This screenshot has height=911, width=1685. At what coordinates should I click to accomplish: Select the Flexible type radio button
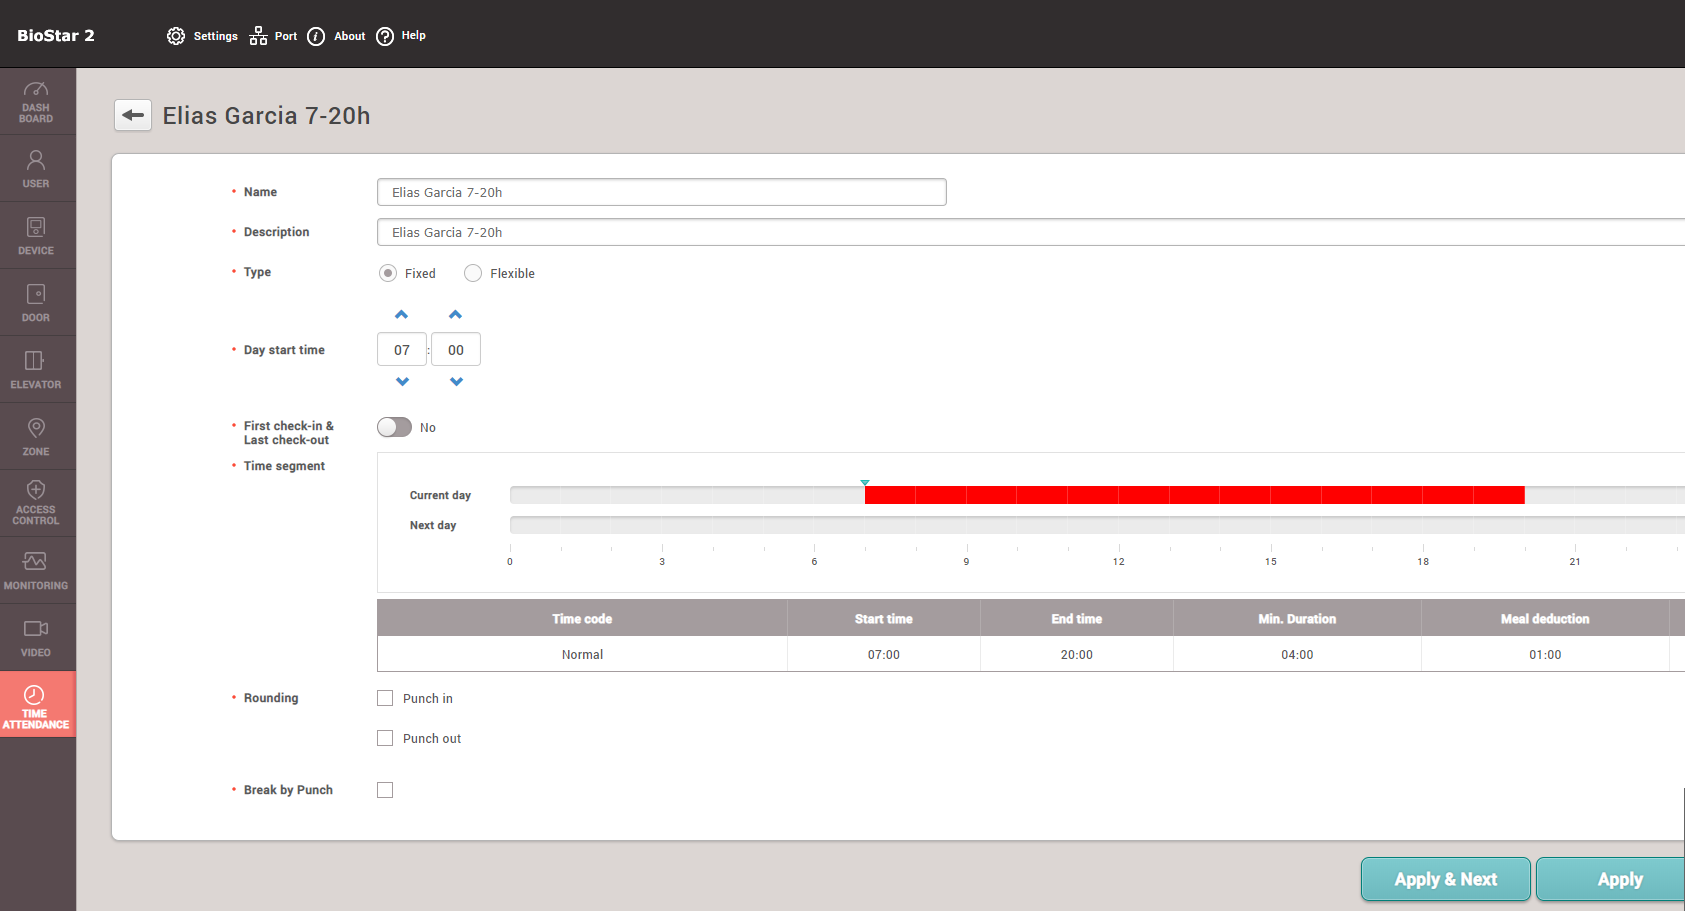tap(473, 274)
